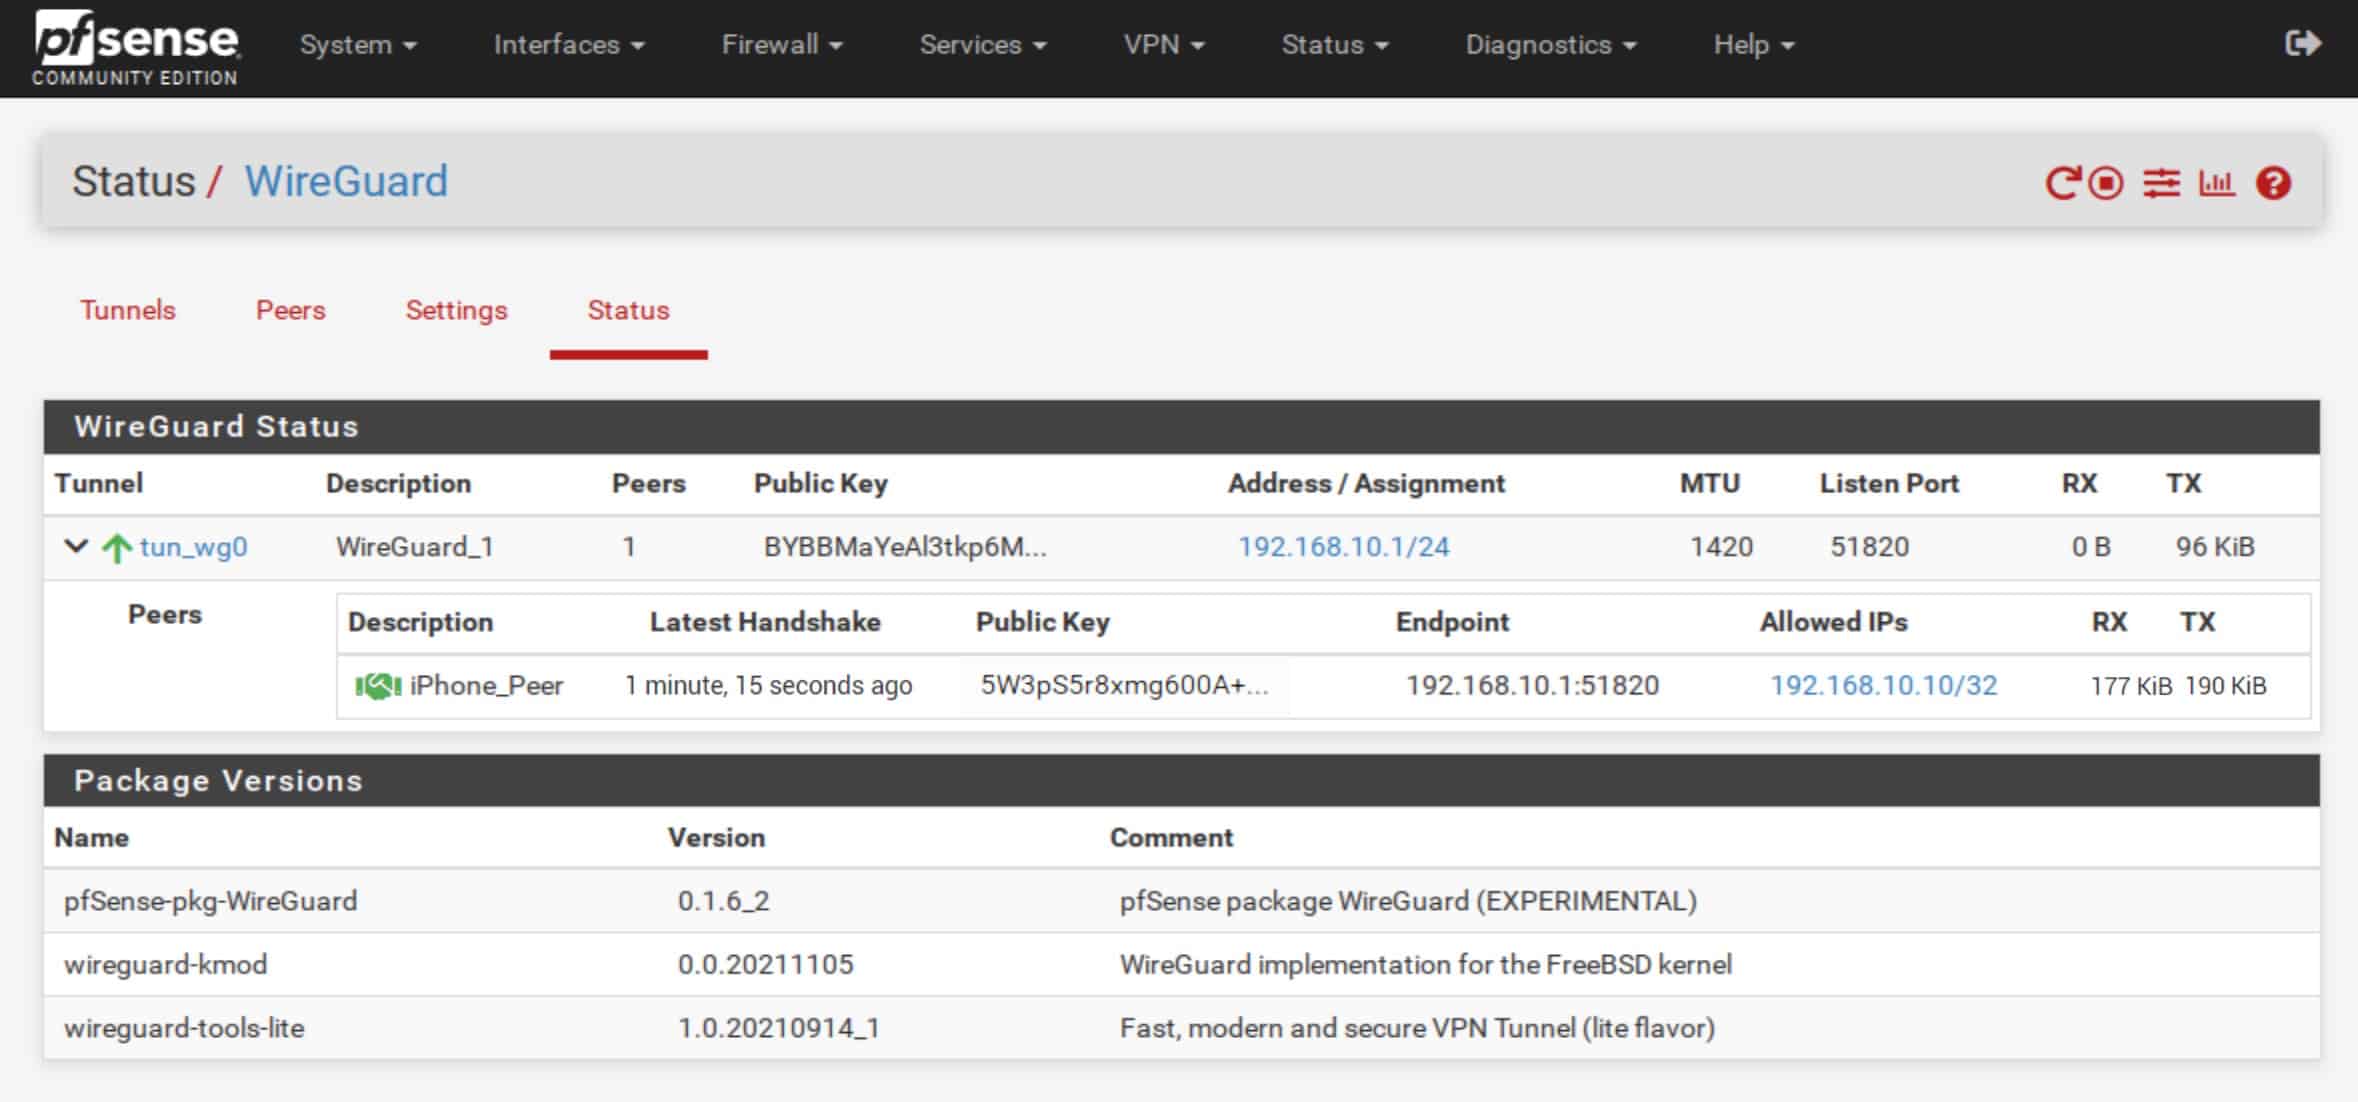Image resolution: width=2358 pixels, height=1102 pixels.
Task: Click version 0.0.20211105
Action: coord(765,964)
